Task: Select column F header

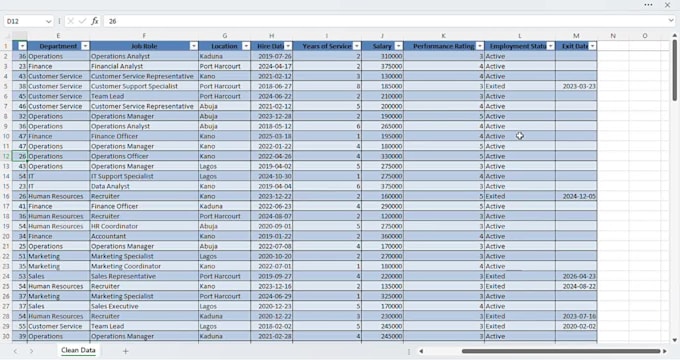Action: click(x=144, y=36)
